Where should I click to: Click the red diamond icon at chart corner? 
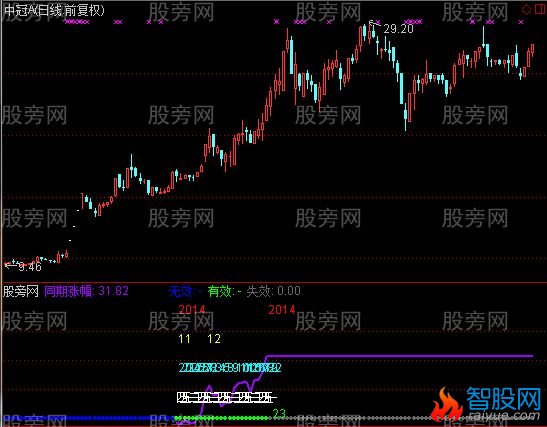(x=526, y=9)
